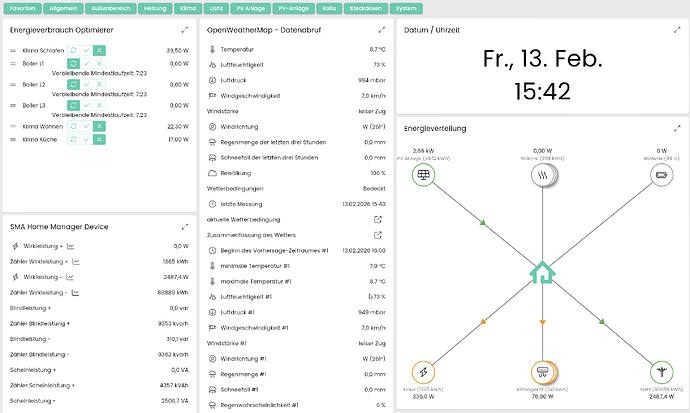This screenshot has height=413, width=690.
Task: Click the PV Anlage solar panel node
Action: (425, 176)
